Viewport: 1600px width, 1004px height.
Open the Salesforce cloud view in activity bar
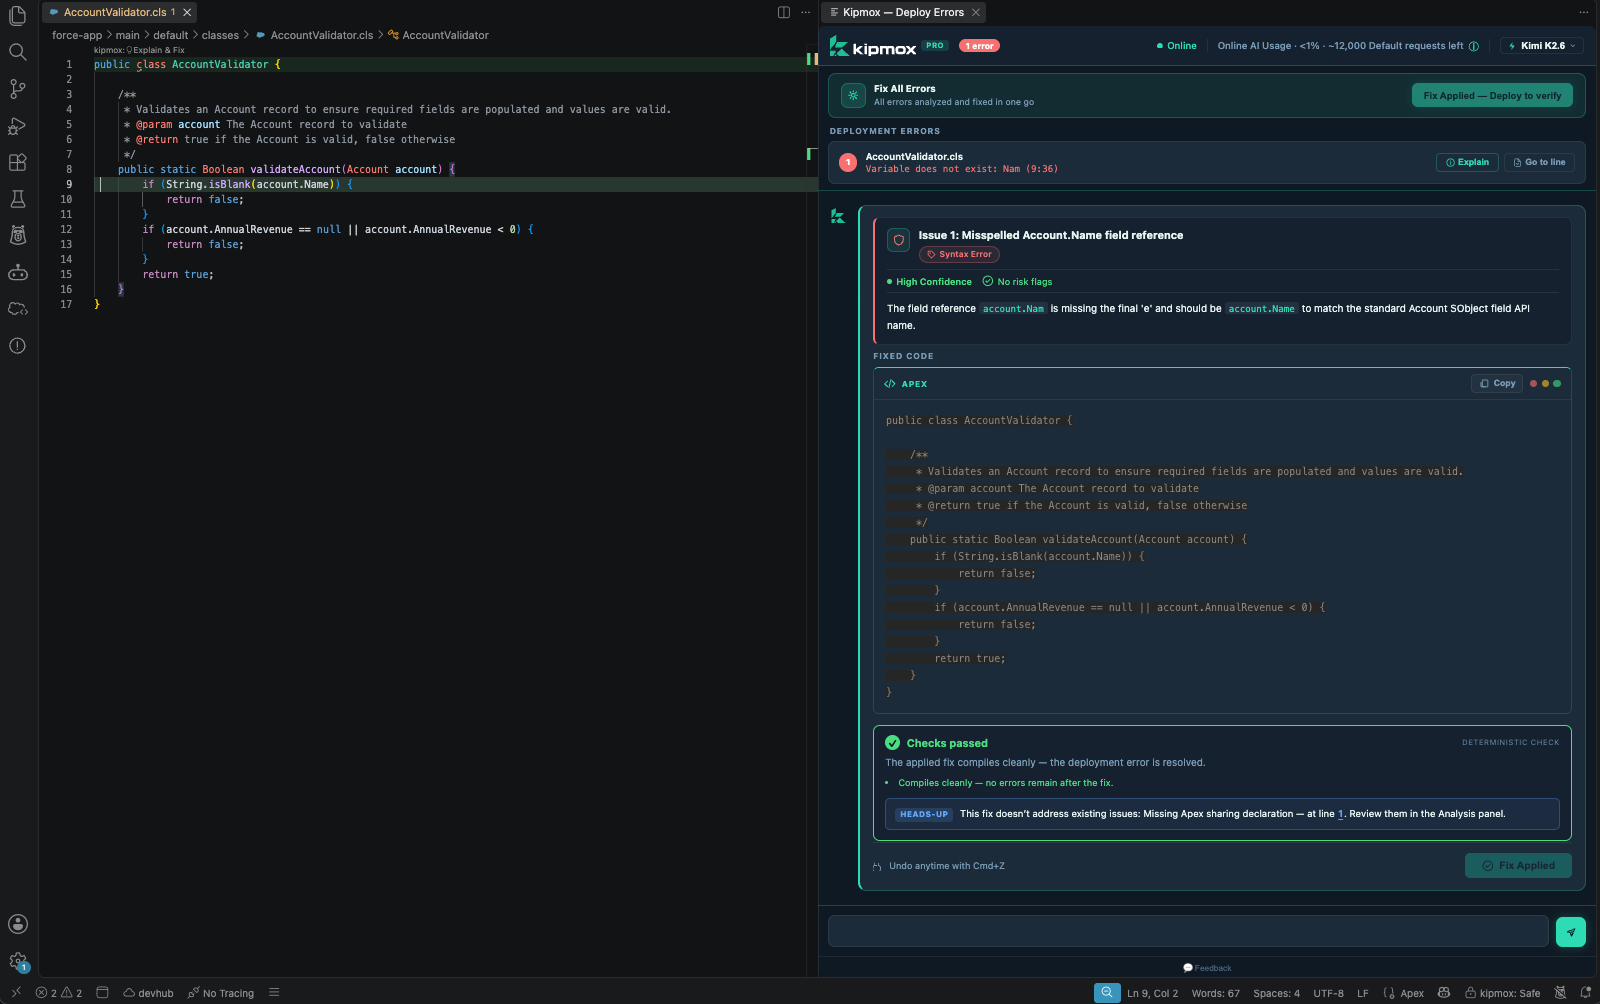tap(17, 309)
